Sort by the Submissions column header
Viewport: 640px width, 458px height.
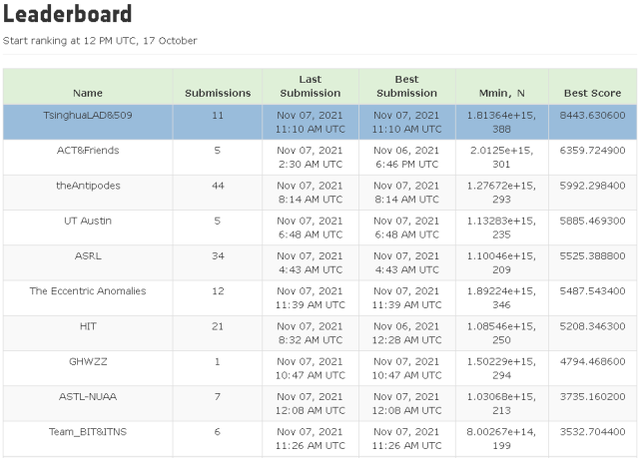click(x=218, y=93)
